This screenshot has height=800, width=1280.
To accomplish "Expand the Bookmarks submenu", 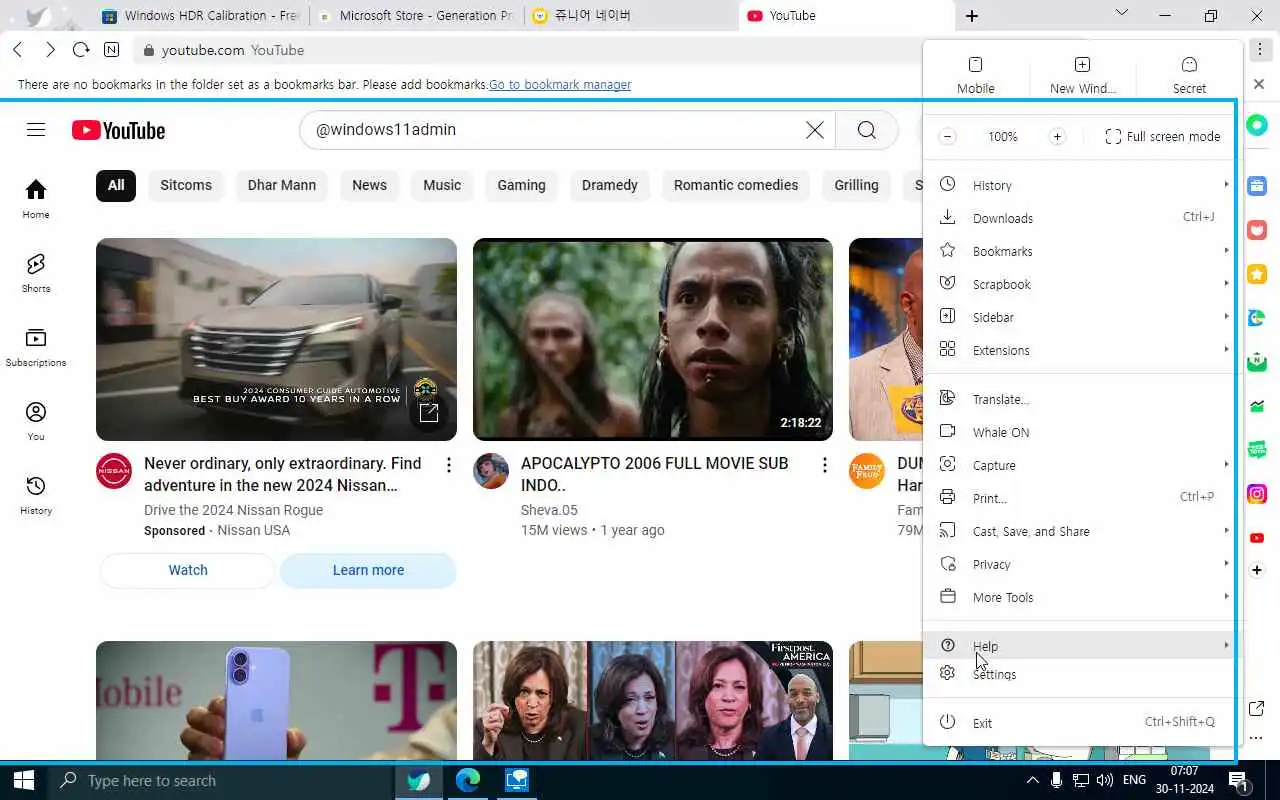I will 1081,251.
